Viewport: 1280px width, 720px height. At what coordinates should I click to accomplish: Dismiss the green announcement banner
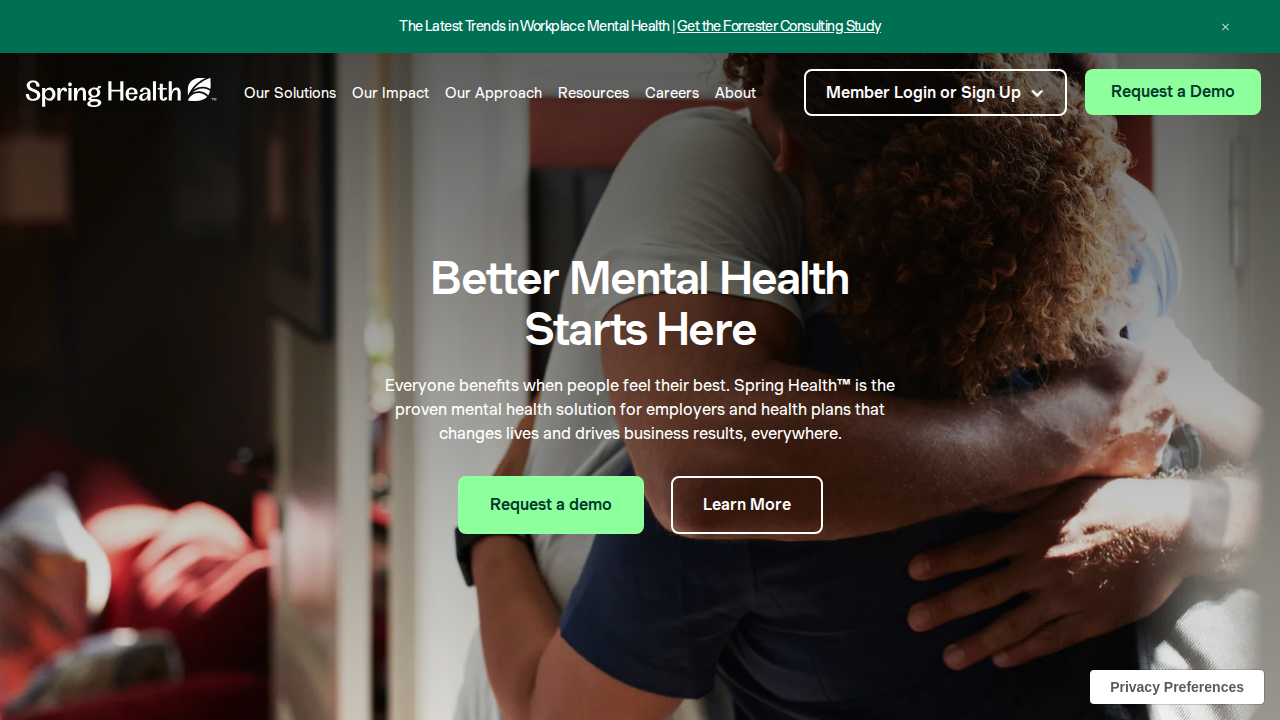[x=1225, y=27]
